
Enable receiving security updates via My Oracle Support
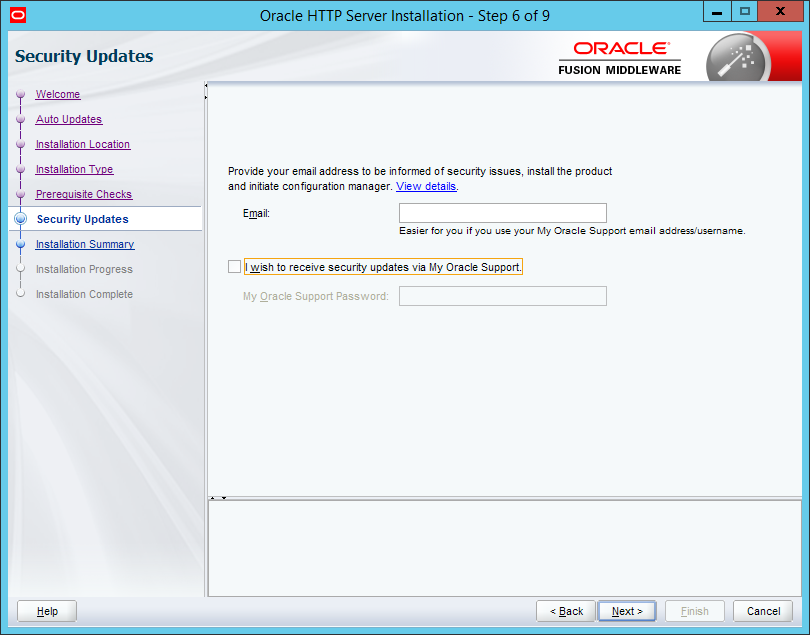tap(234, 267)
